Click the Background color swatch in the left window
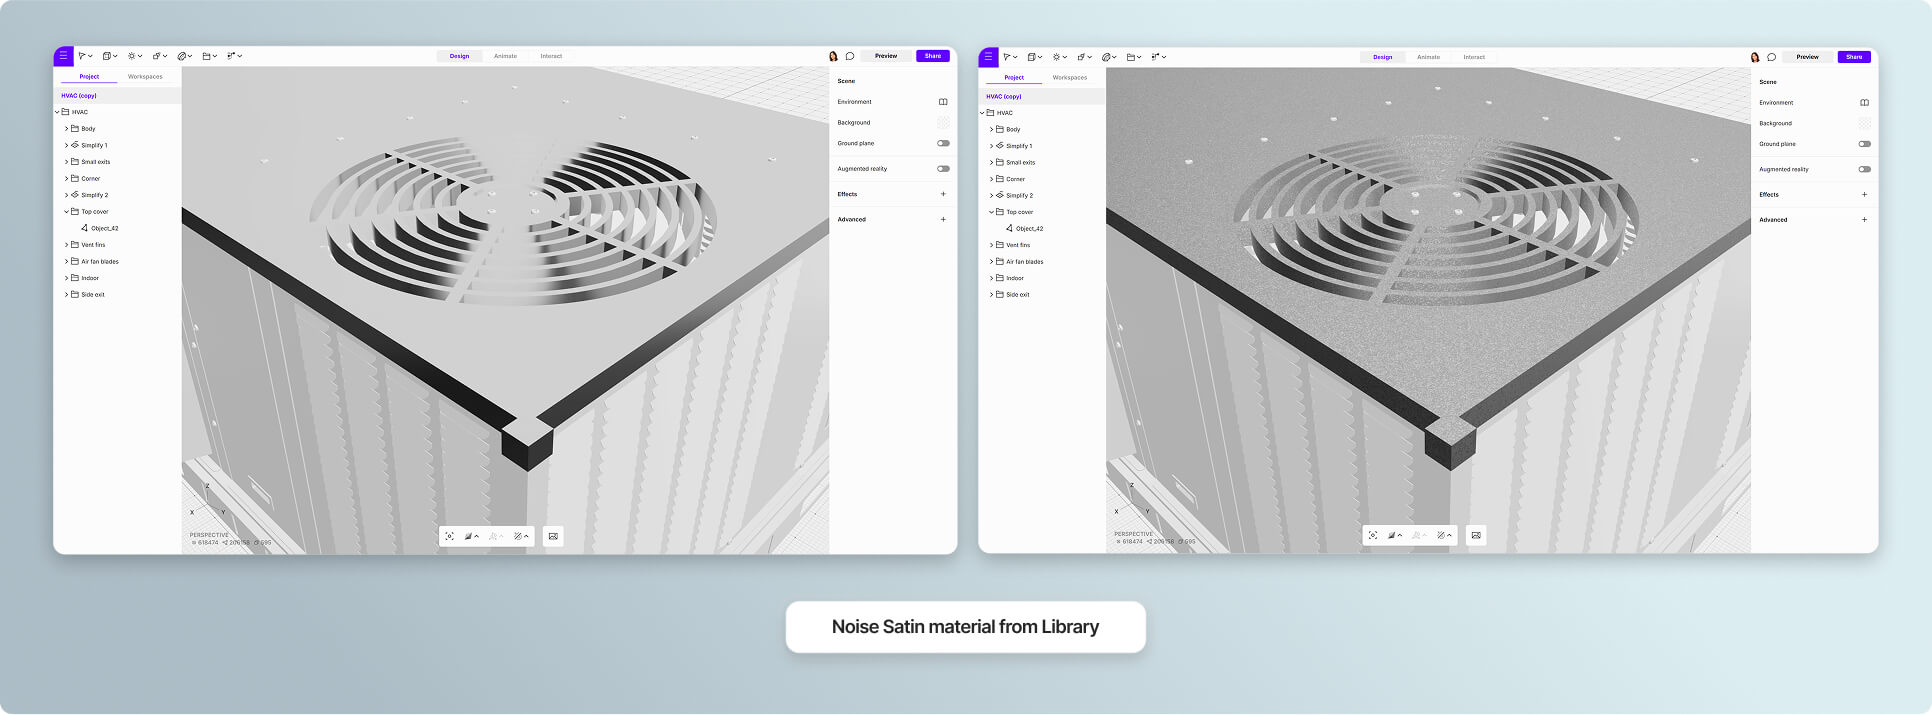The image size is (1932, 715). click(x=943, y=123)
